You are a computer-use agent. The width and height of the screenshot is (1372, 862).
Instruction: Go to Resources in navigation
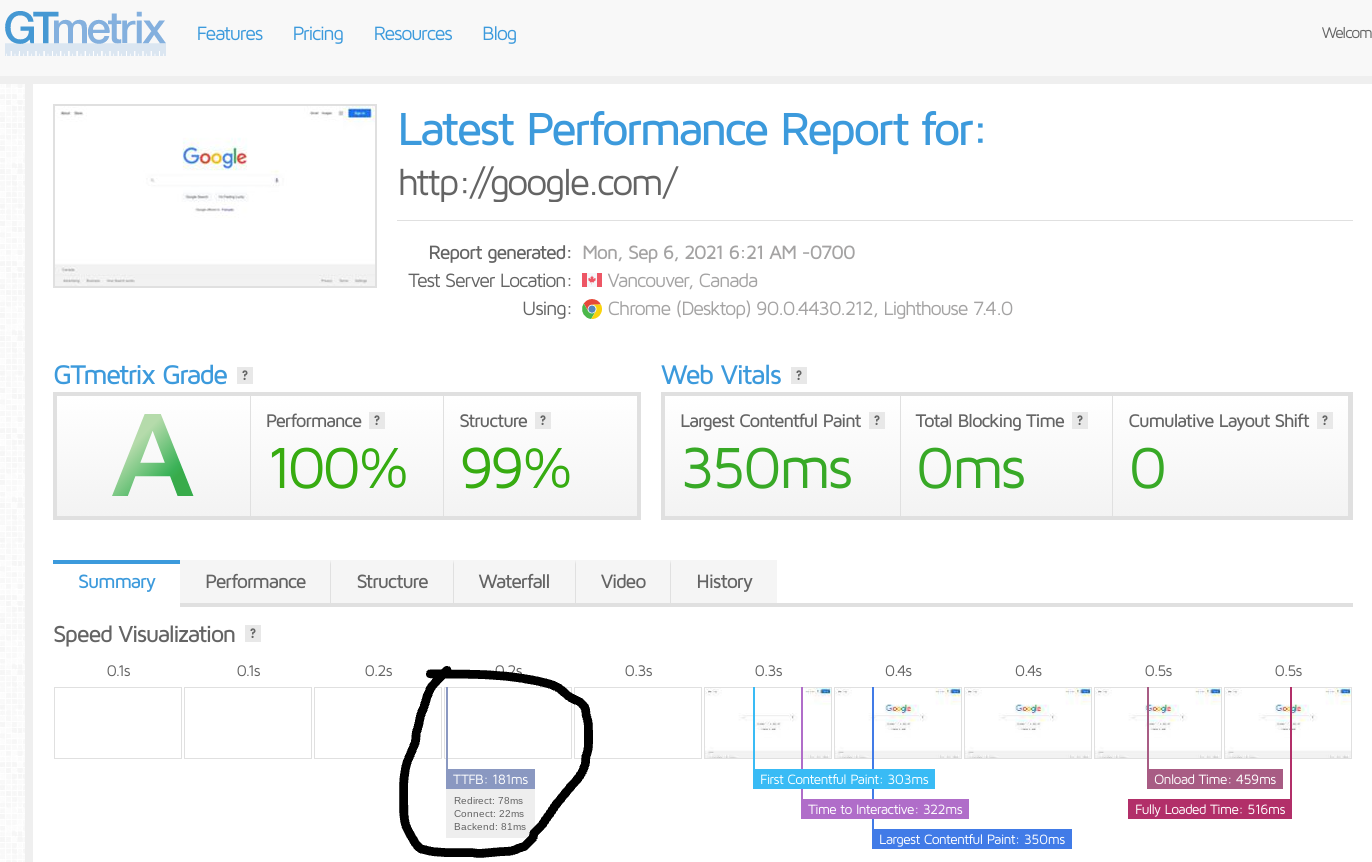[x=413, y=34]
